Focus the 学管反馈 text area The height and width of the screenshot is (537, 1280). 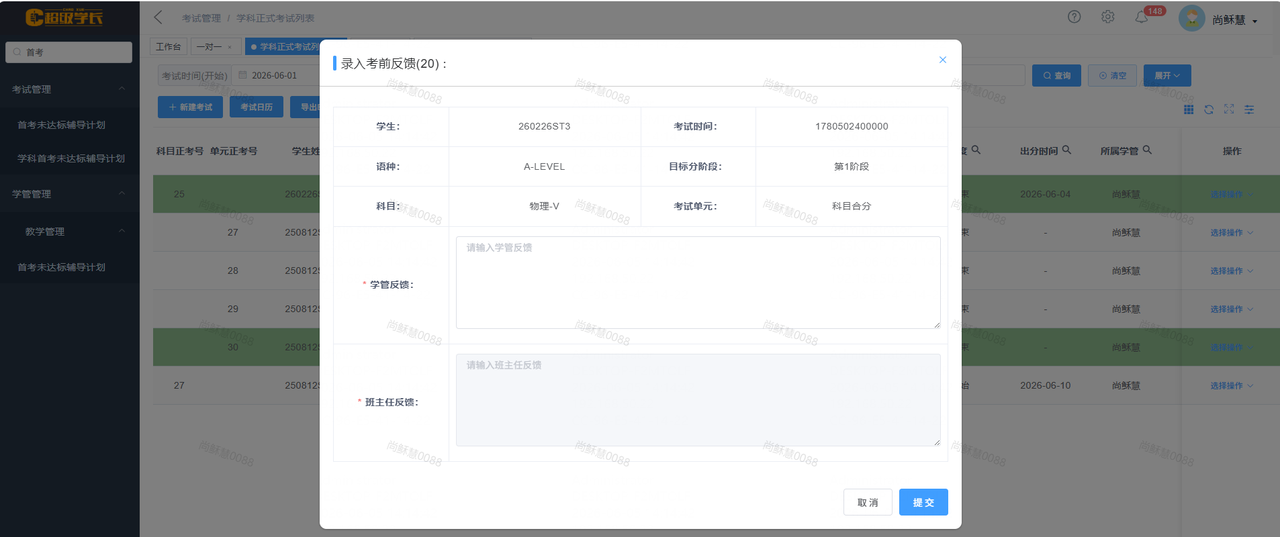(x=698, y=283)
